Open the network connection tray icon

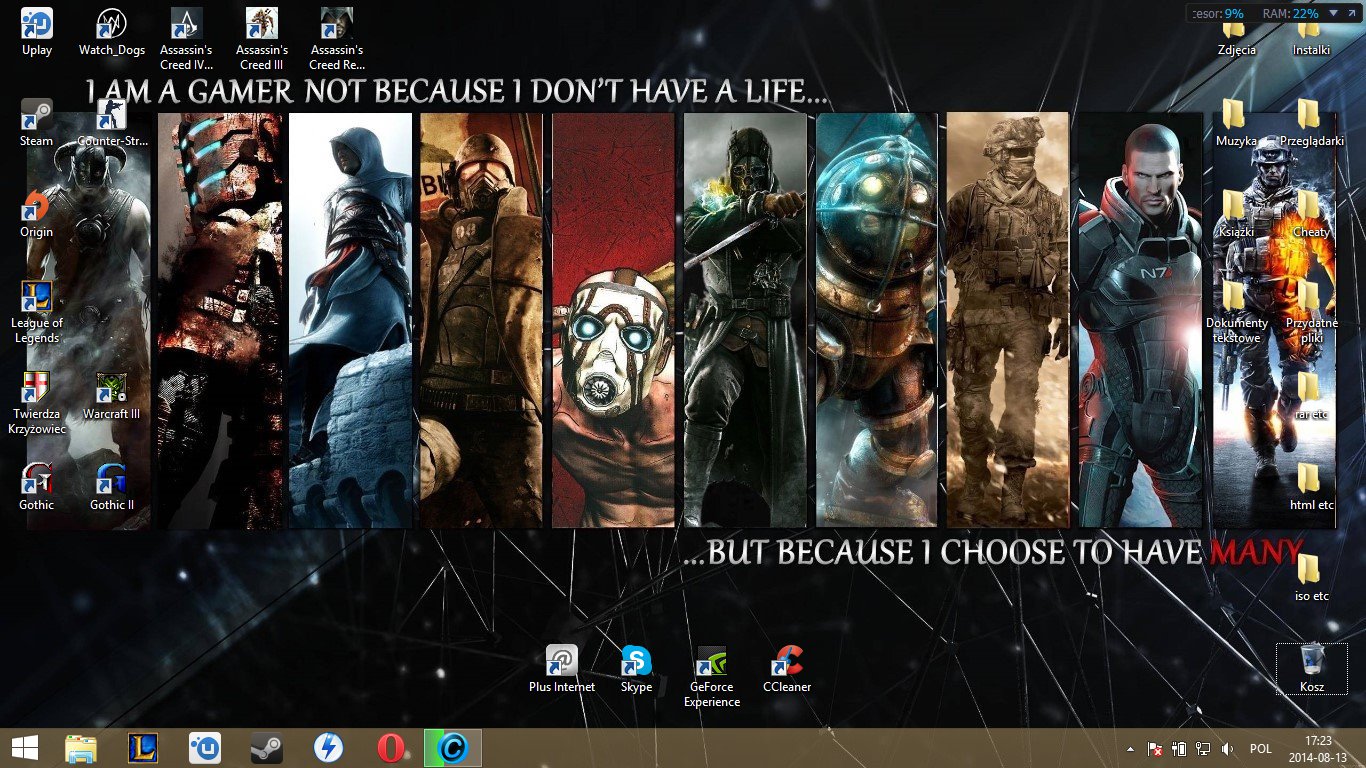[1203, 749]
